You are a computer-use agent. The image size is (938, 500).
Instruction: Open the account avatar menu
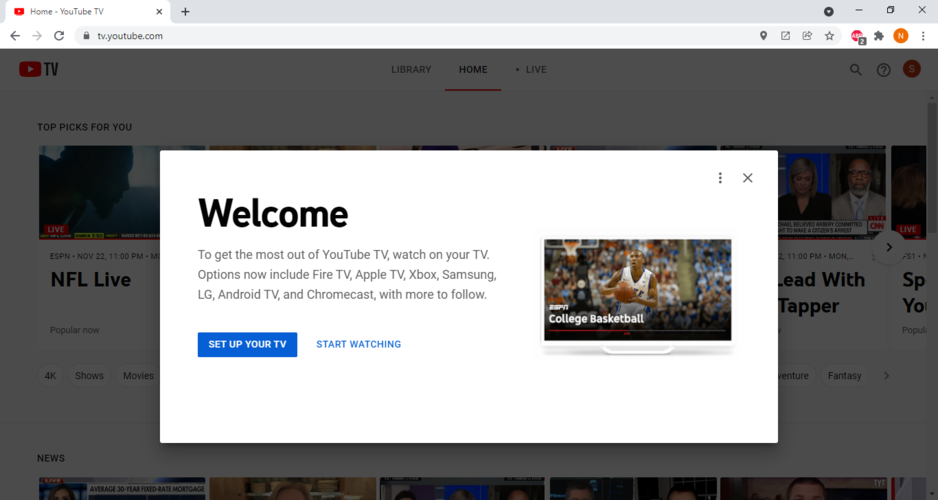click(x=911, y=69)
